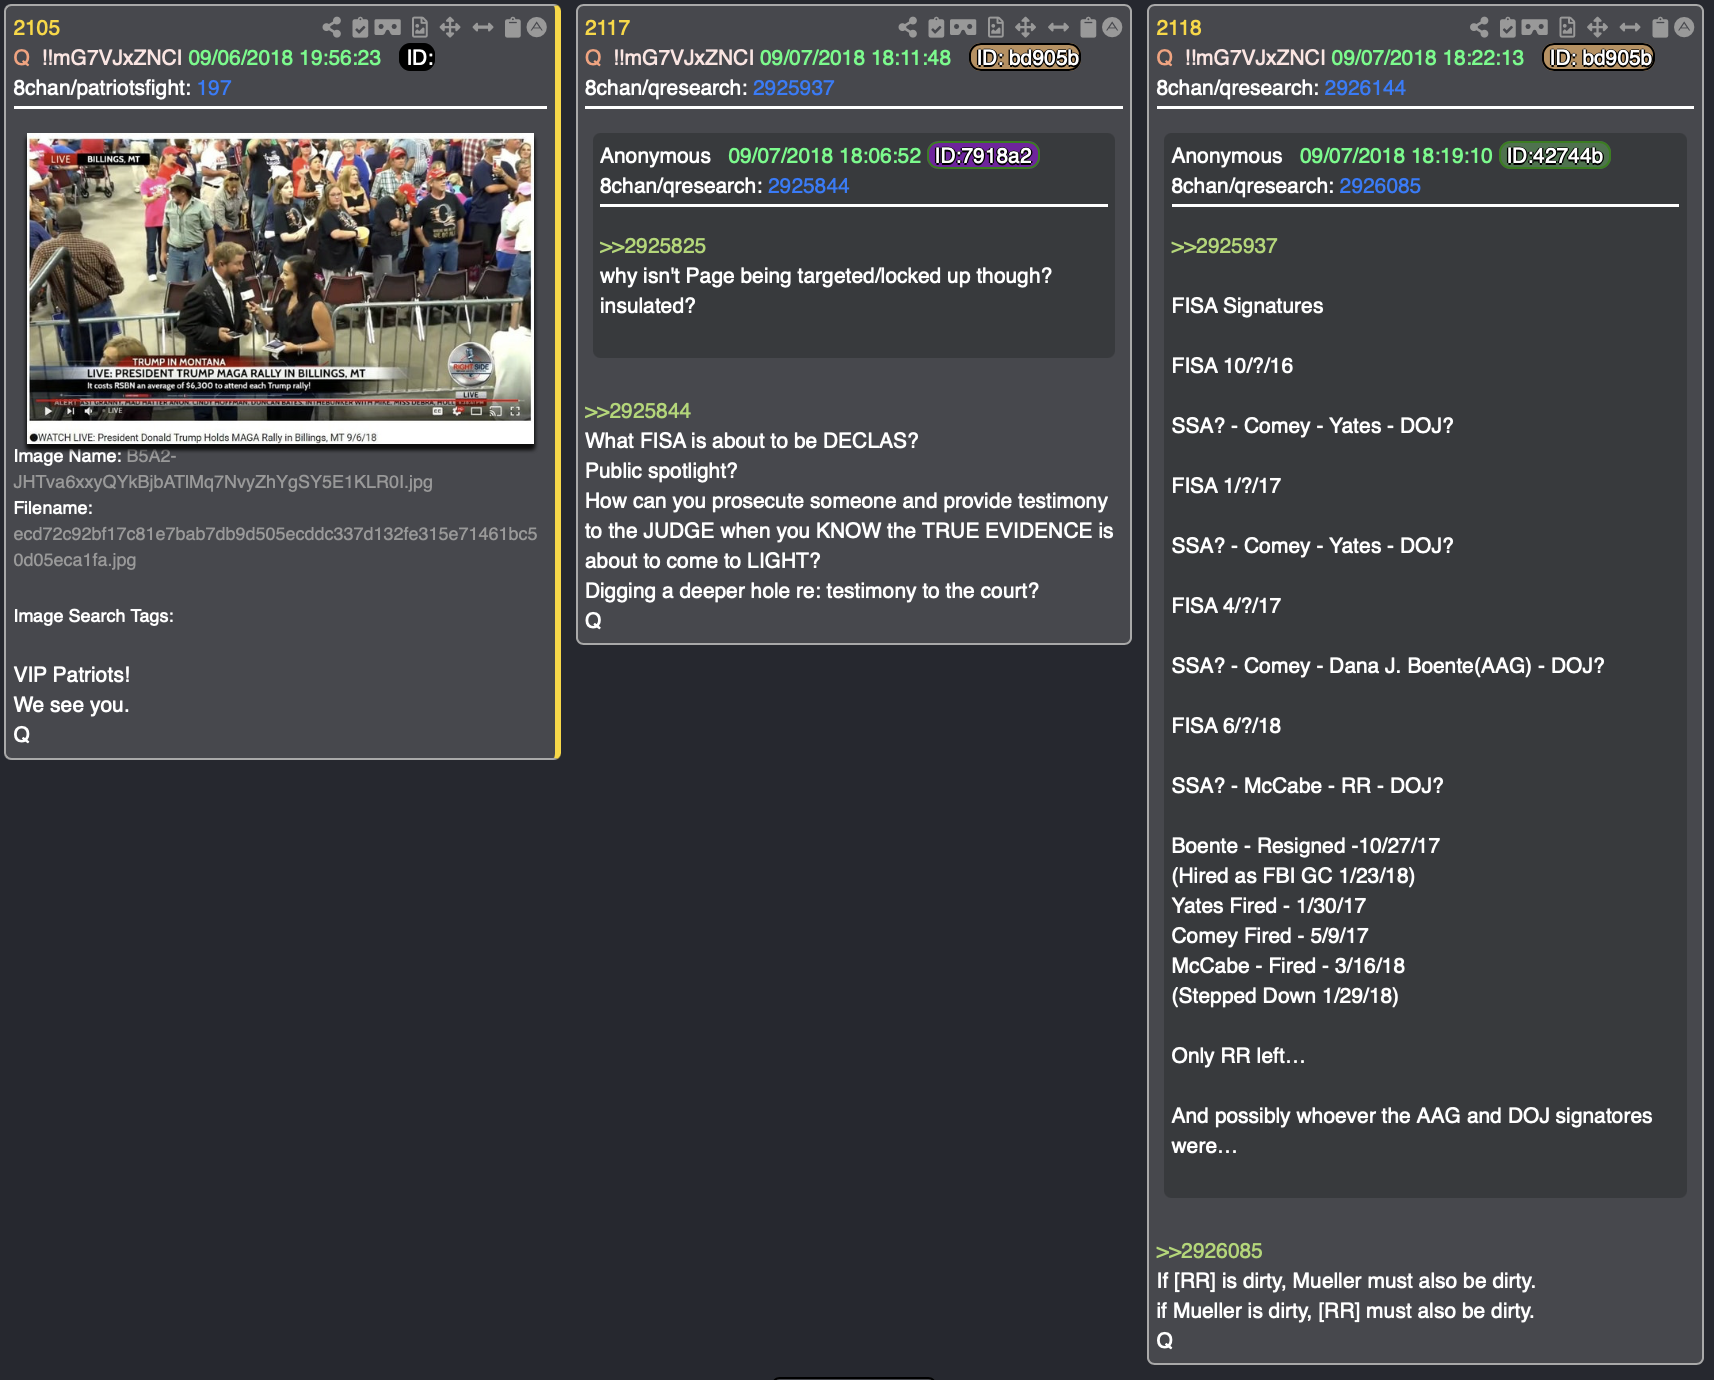1714x1380 pixels.
Task: Click the horizontal arrows icon on post 2117
Action: (x=1059, y=28)
